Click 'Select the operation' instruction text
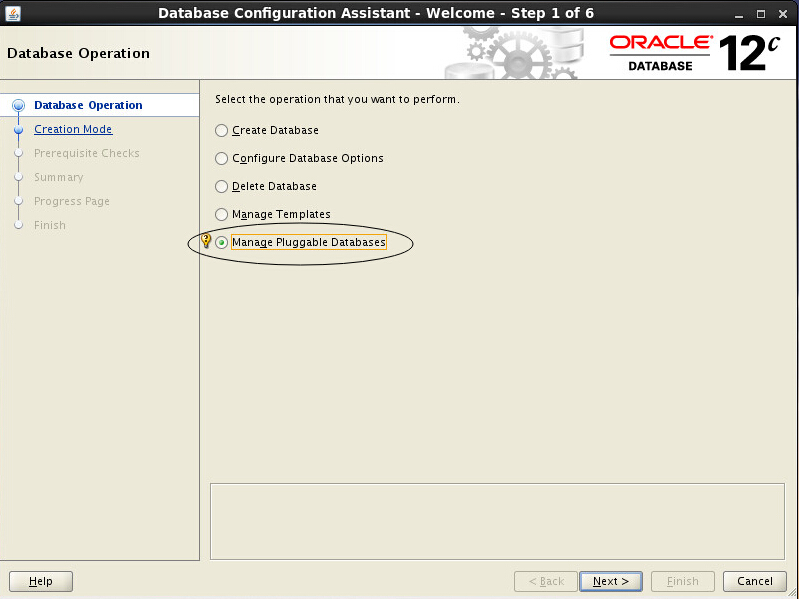The height and width of the screenshot is (599, 799). (x=337, y=99)
